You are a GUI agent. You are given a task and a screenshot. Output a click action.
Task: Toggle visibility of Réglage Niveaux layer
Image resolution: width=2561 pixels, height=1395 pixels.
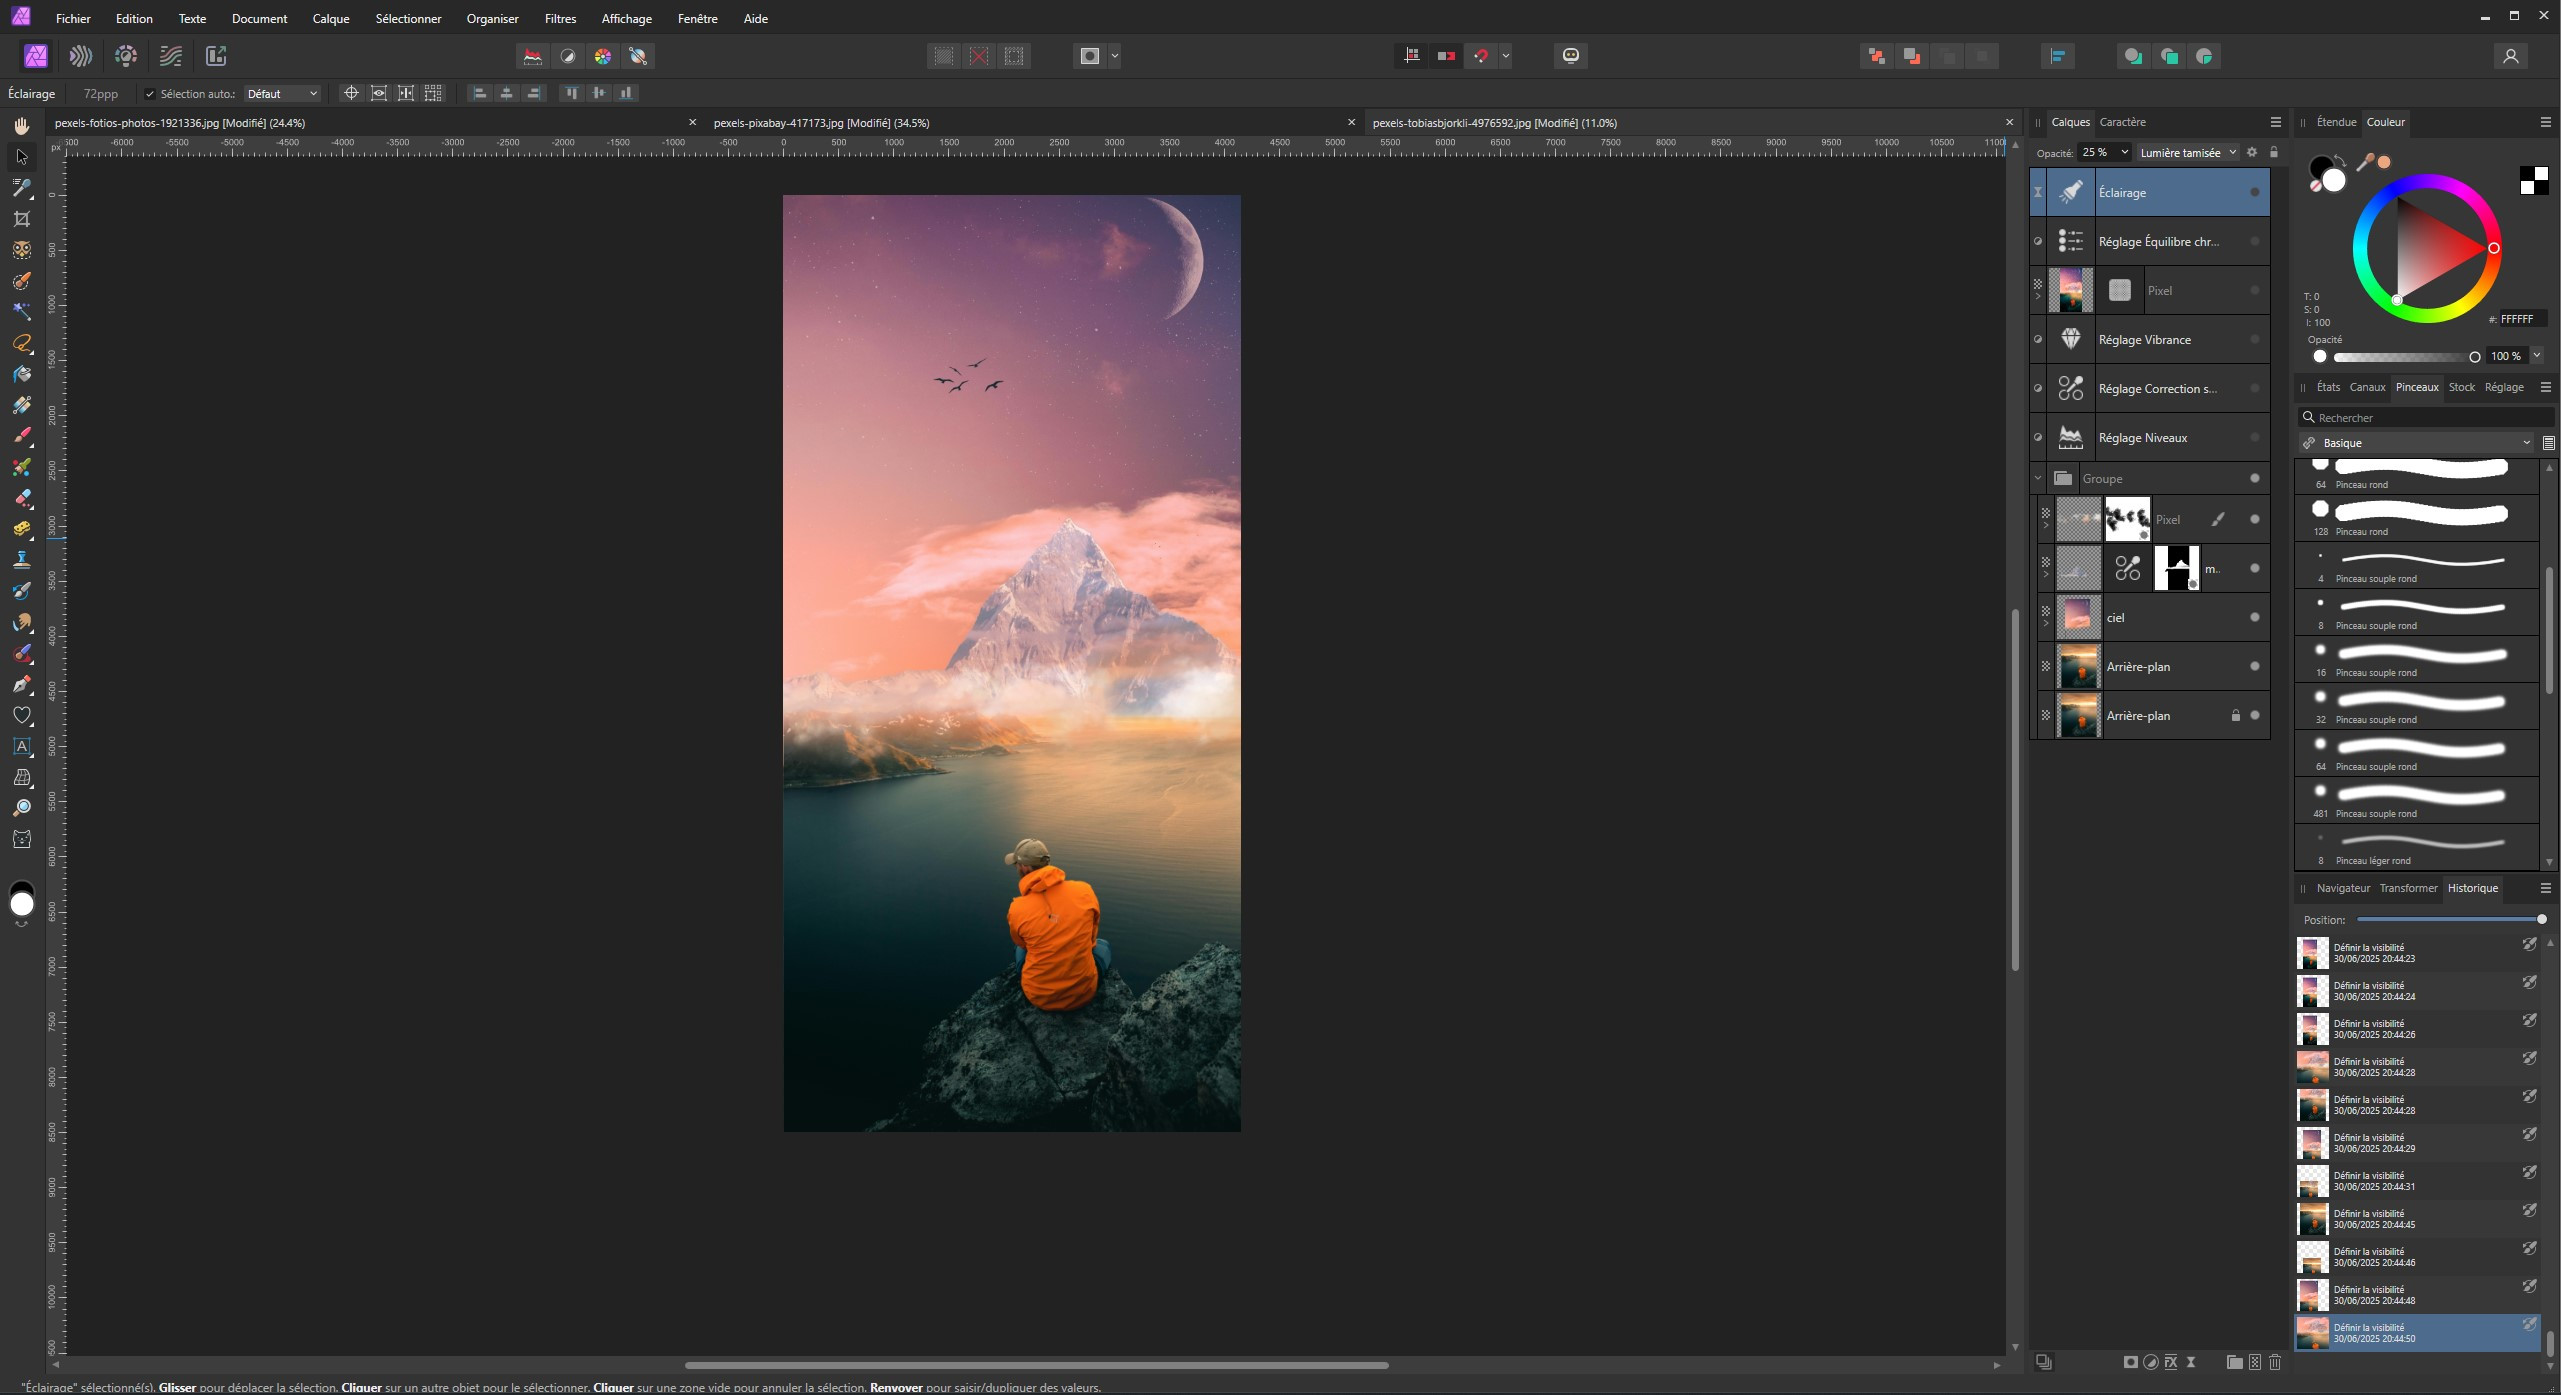pos(2254,438)
